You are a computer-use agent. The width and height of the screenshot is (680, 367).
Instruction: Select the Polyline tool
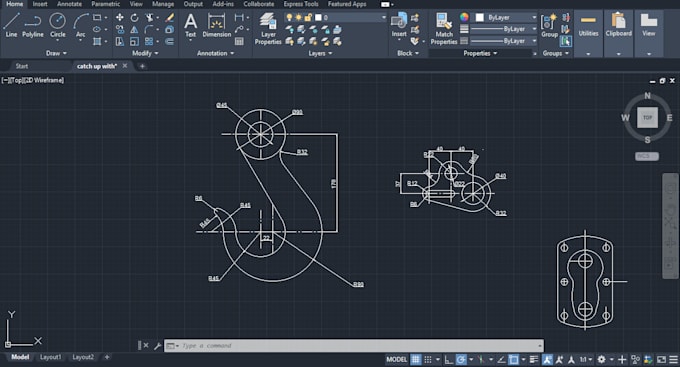[33, 25]
